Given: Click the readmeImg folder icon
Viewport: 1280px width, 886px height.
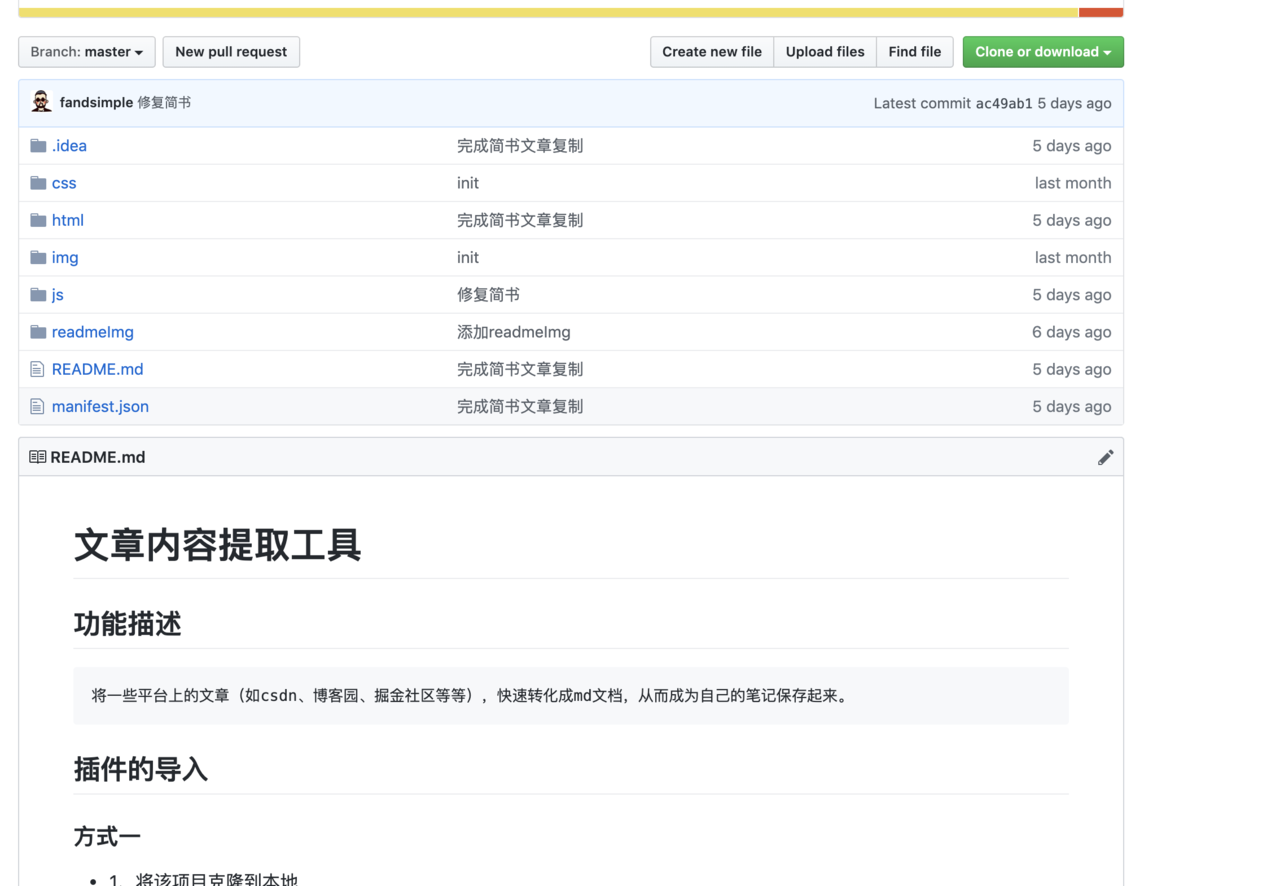Looking at the screenshot, I should [x=38, y=332].
